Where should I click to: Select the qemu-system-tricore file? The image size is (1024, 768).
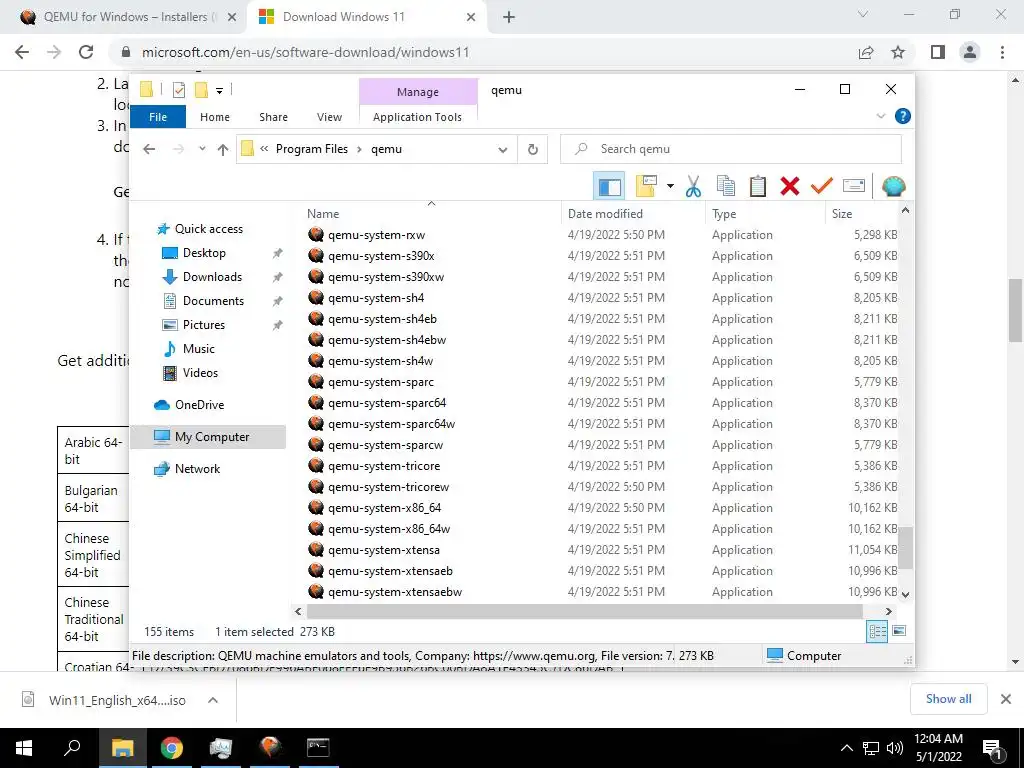coord(383,466)
